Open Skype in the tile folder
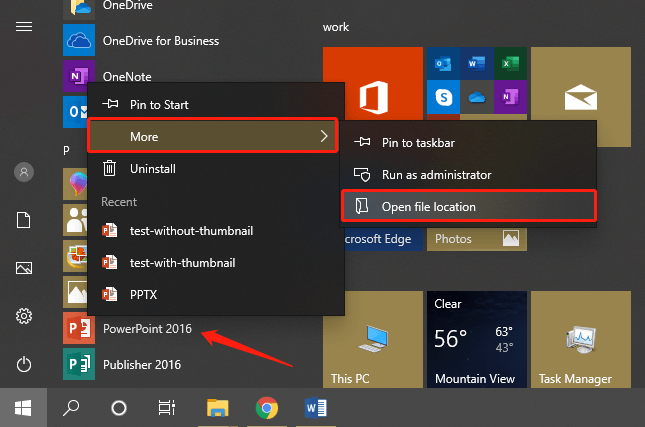Screen dimensions: 645x427 coord(443,97)
